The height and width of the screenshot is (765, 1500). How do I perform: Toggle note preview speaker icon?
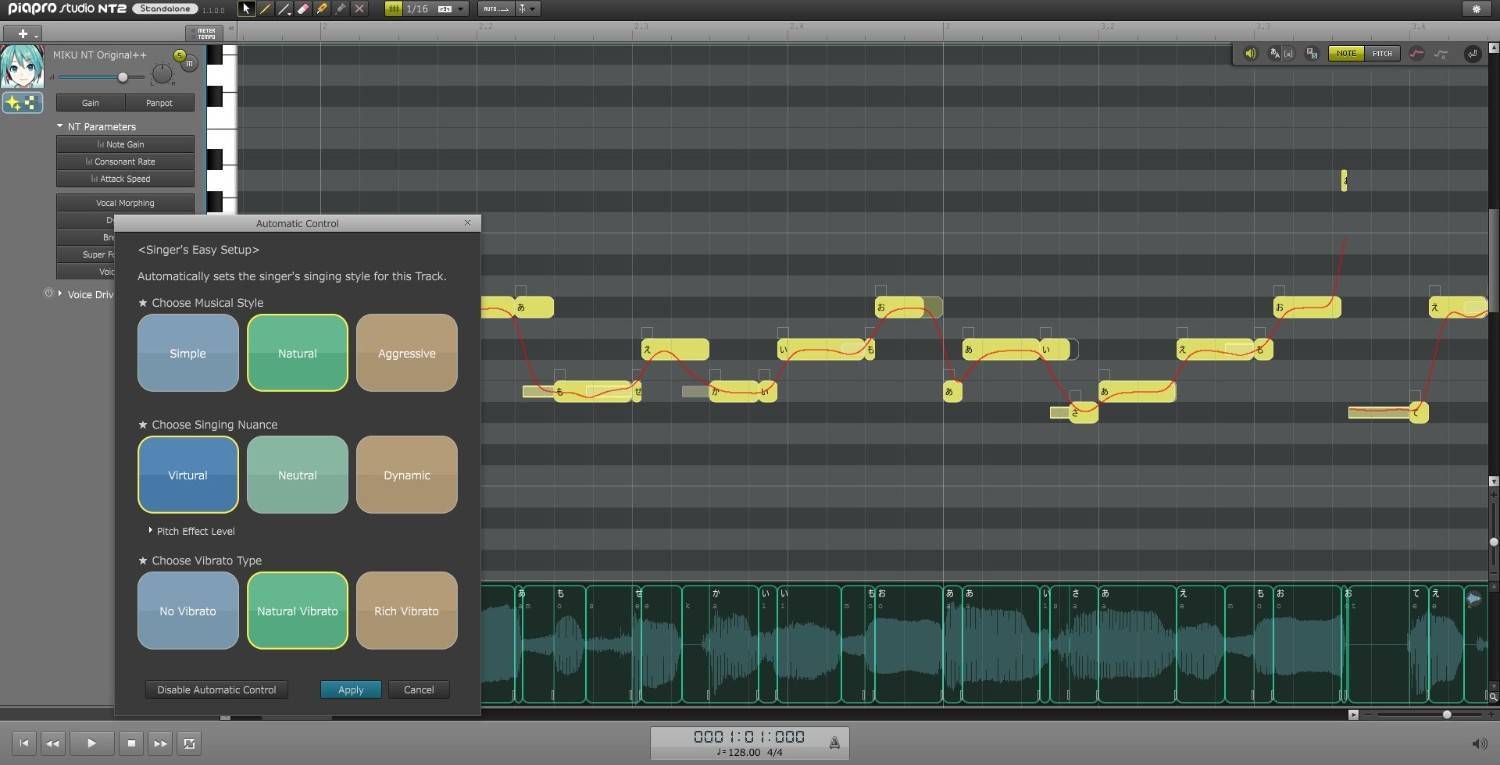pos(1250,54)
